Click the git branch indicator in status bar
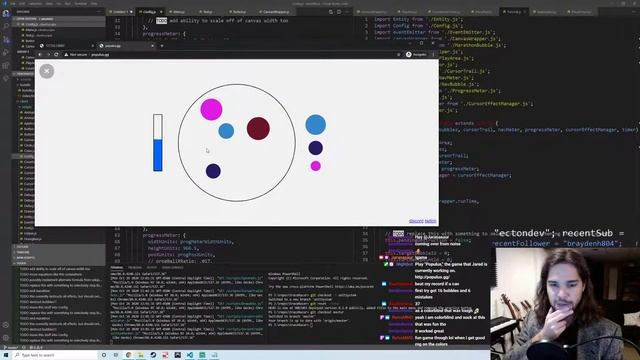This screenshot has width=640, height=360. [11, 348]
